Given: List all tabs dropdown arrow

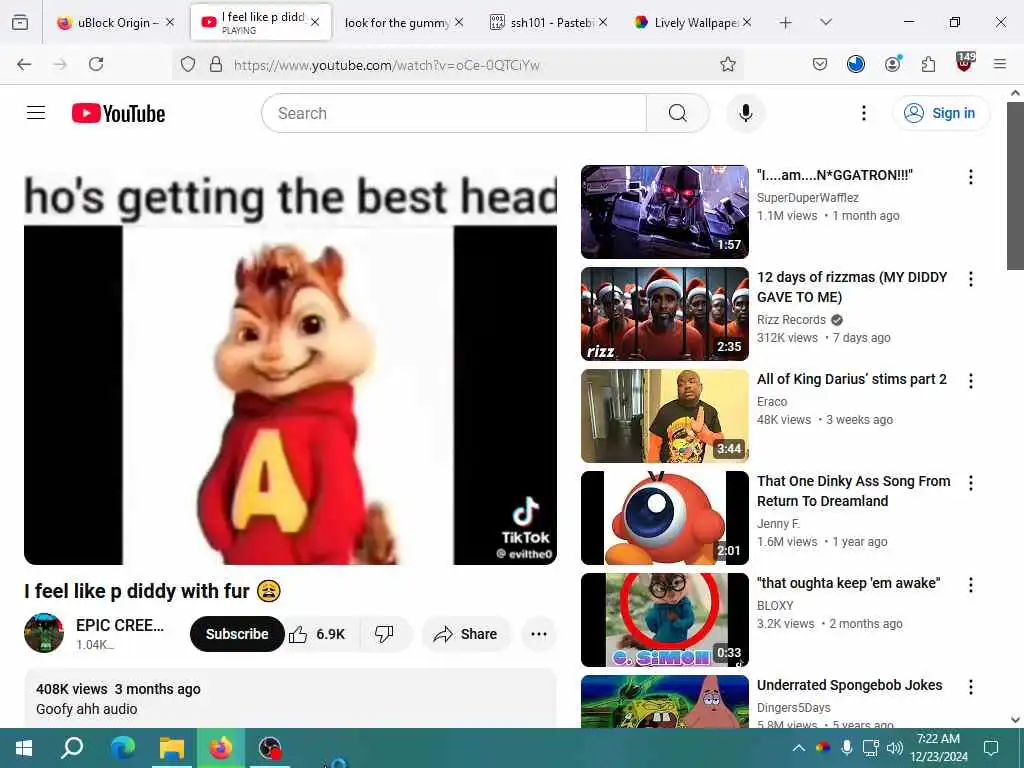Looking at the screenshot, I should point(825,22).
